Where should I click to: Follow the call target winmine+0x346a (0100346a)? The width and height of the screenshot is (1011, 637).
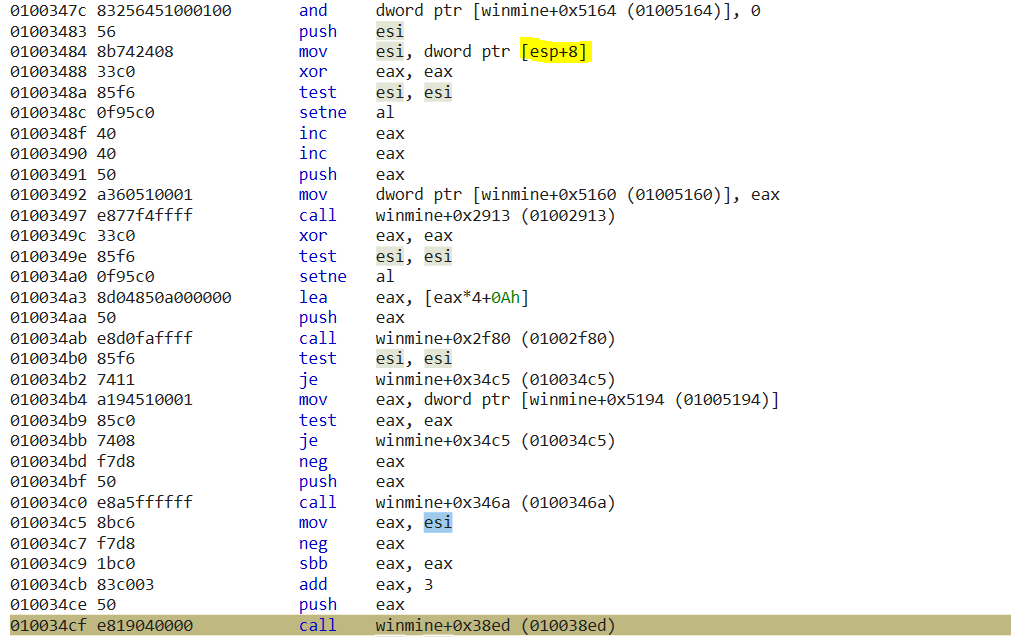tap(495, 502)
